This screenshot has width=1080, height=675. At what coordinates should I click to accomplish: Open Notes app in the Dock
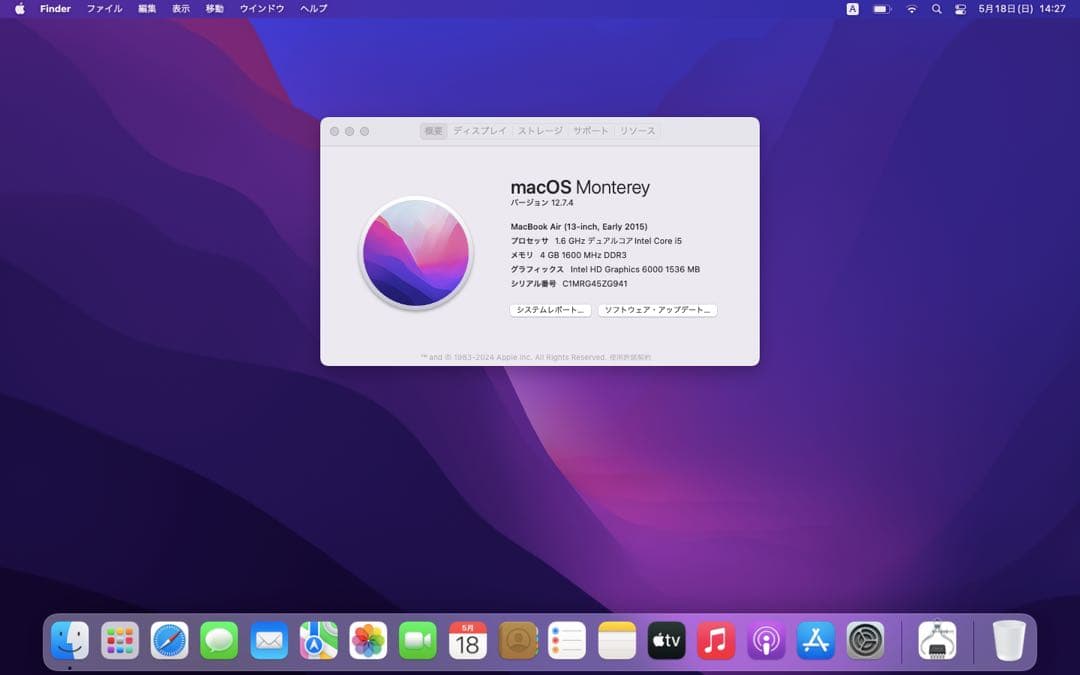pos(617,640)
